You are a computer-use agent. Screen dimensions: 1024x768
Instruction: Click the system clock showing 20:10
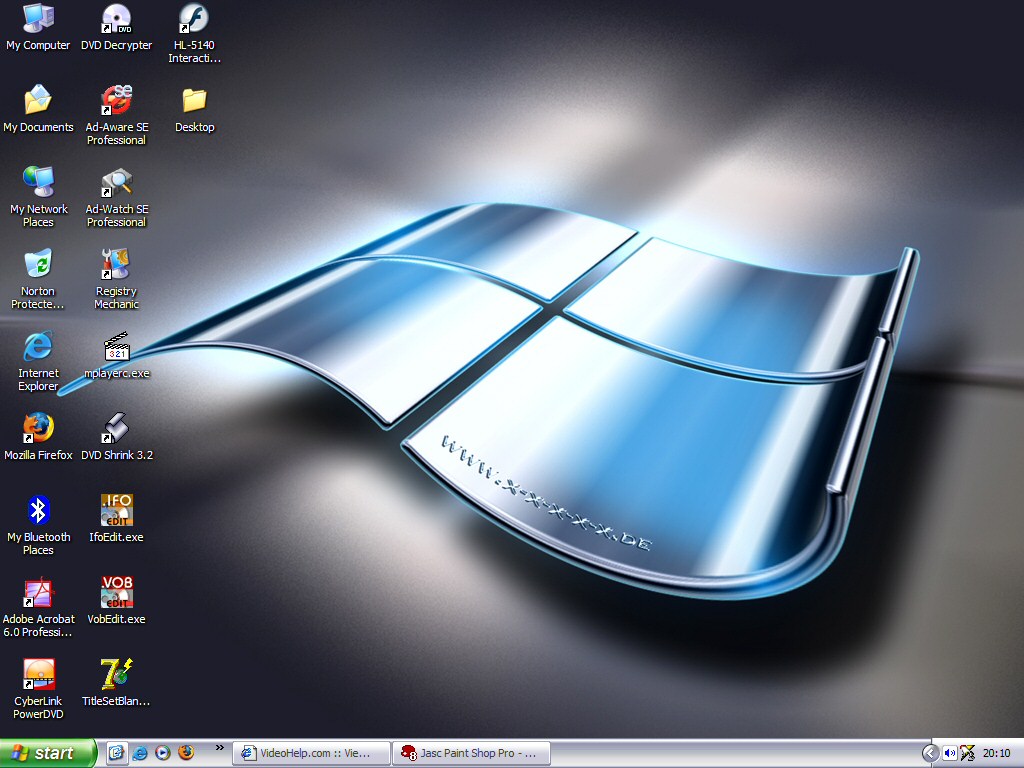[x=997, y=753]
